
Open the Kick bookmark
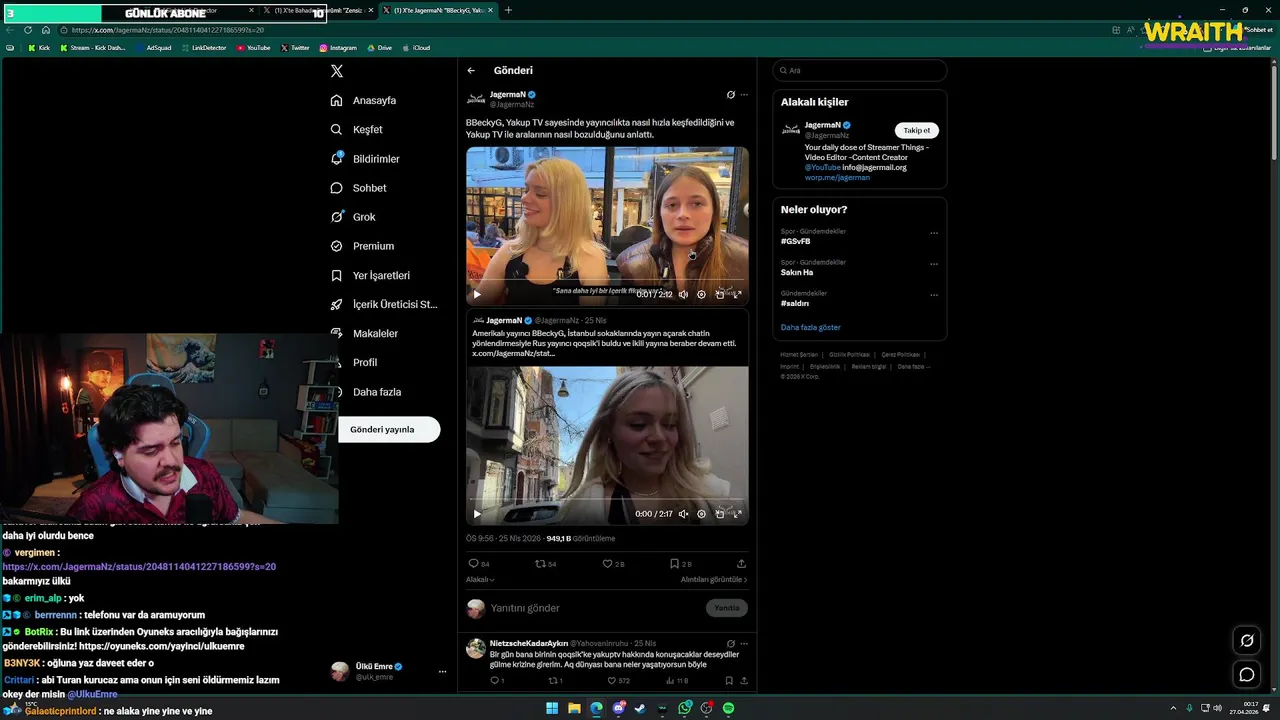pos(39,48)
